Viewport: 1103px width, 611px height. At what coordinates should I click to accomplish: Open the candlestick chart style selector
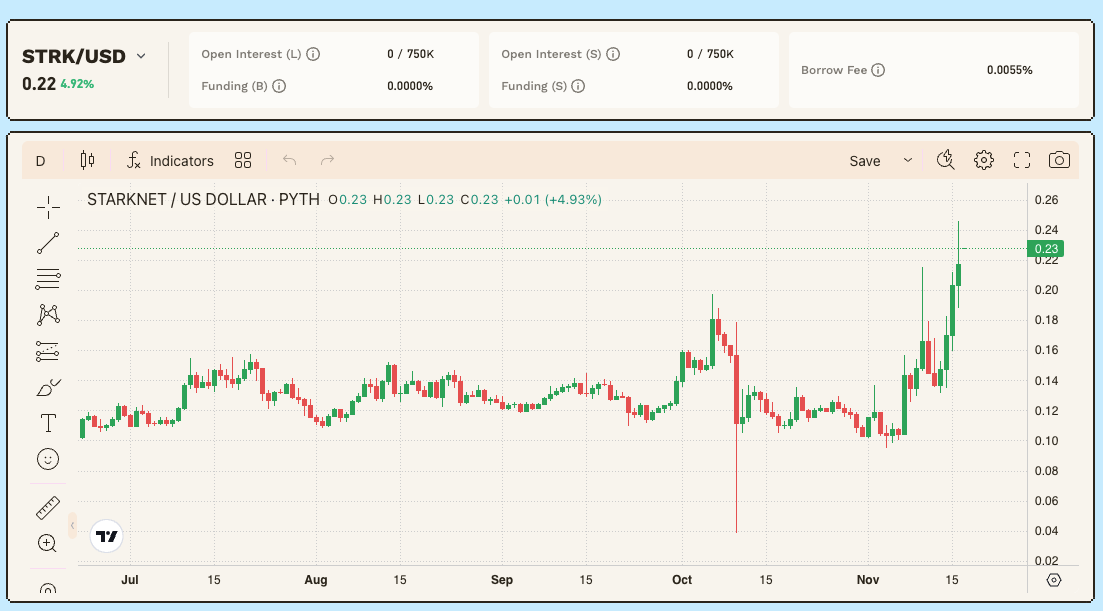(x=87, y=160)
